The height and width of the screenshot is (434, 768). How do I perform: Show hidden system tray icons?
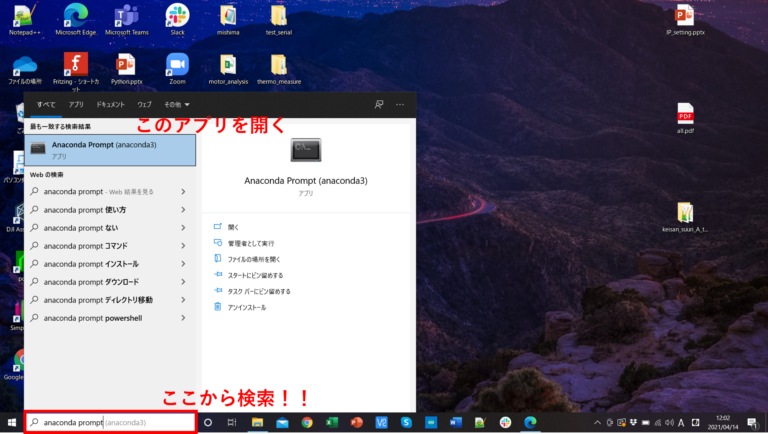pos(597,423)
